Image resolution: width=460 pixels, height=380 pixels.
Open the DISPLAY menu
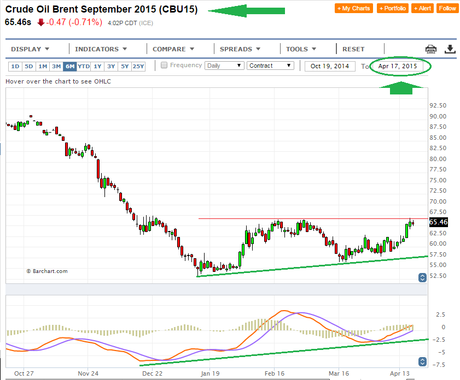coord(30,49)
